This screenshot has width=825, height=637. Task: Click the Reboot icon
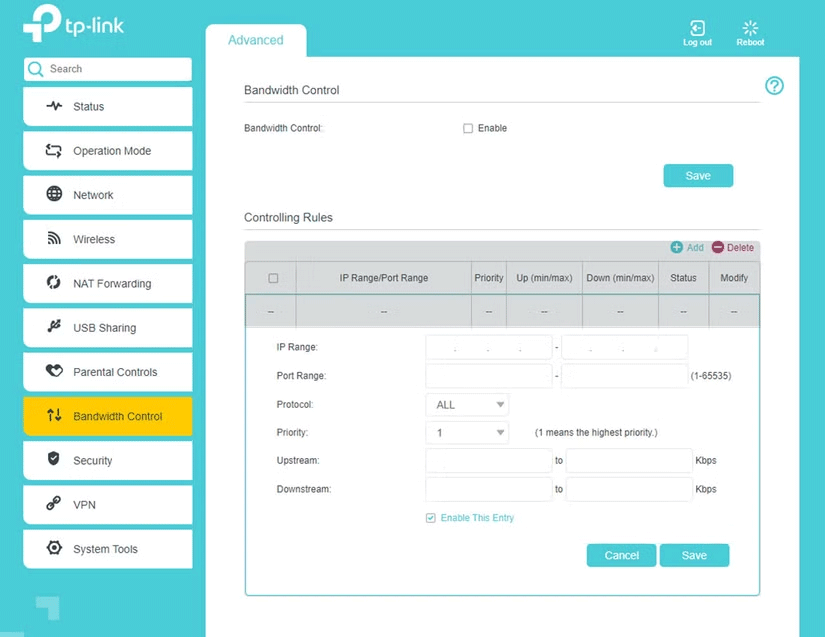pyautogui.click(x=750, y=29)
